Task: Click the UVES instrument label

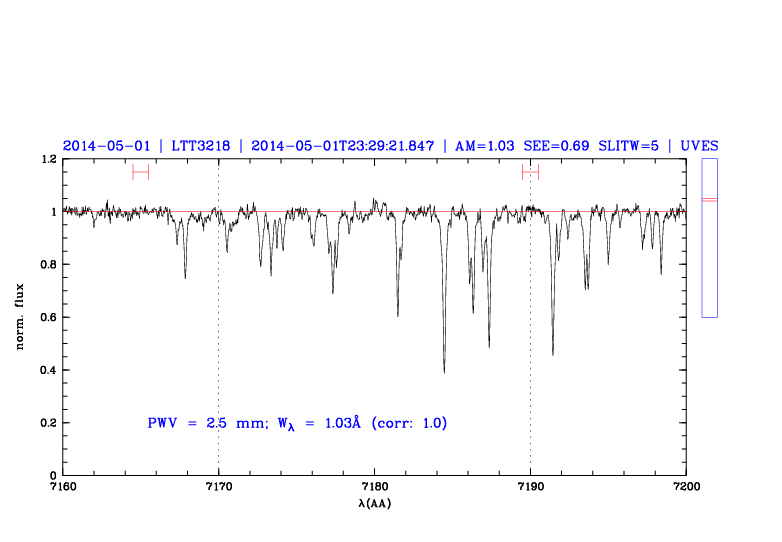Action: [x=699, y=145]
